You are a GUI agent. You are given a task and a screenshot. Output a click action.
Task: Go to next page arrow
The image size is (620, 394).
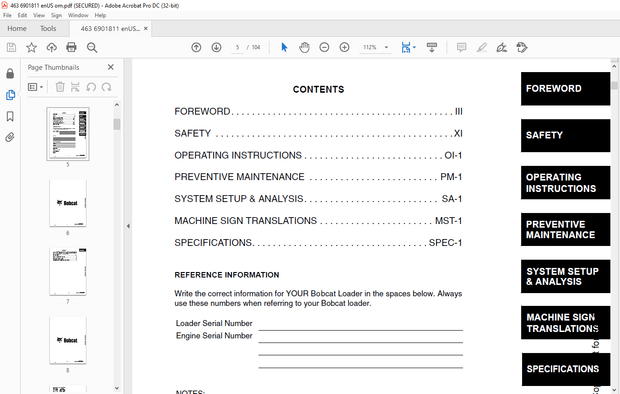[216, 47]
